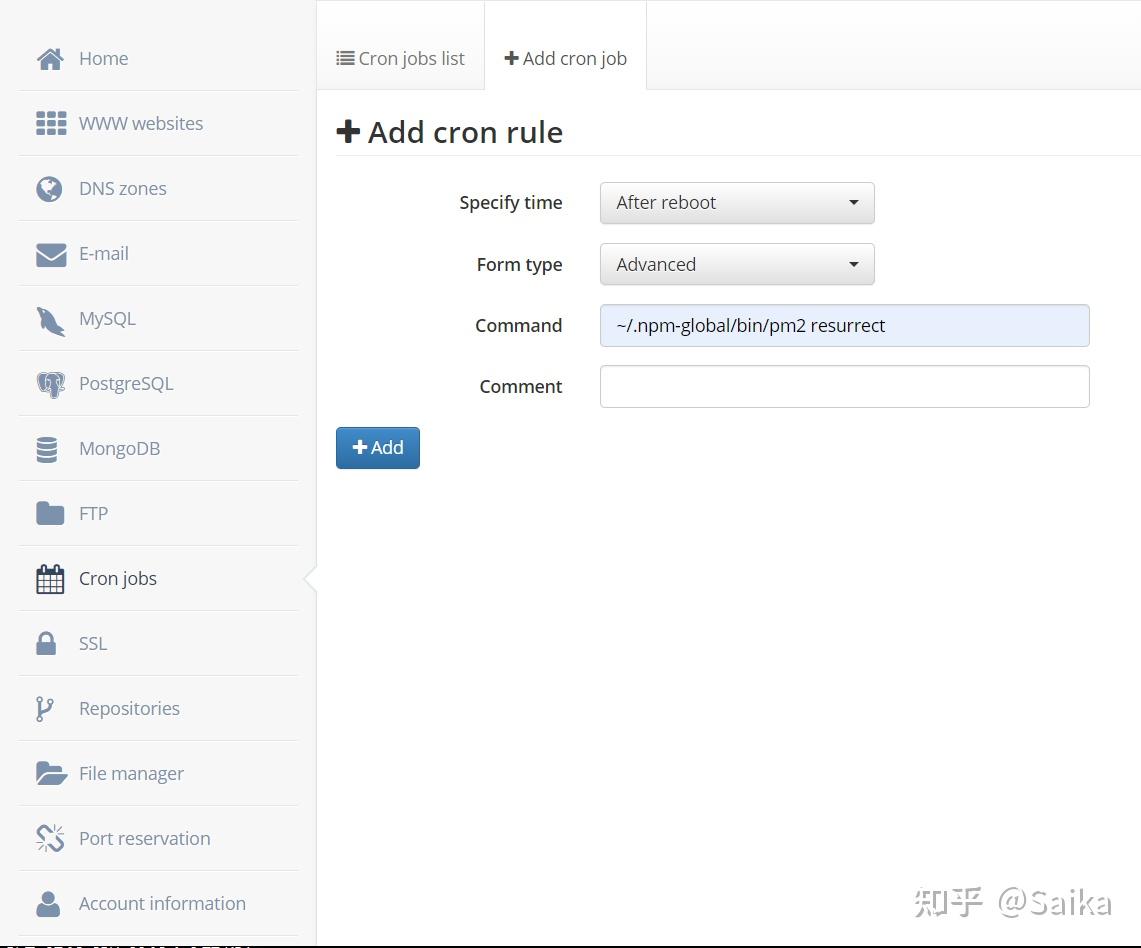The image size is (1141, 948).
Task: Switch to the Cron jobs list tab
Action: click(400, 59)
